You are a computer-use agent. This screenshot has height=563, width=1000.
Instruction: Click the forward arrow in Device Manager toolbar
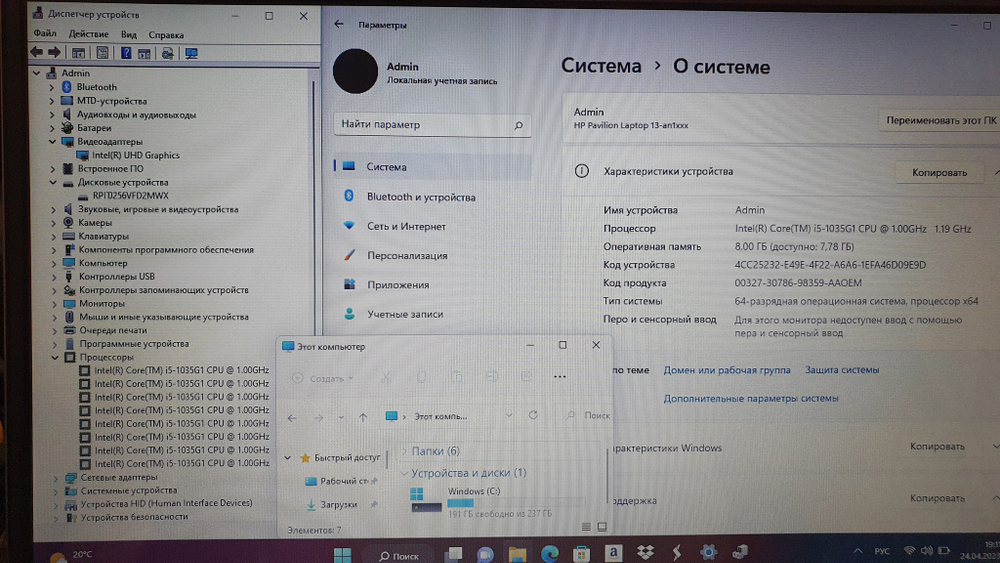pyautogui.click(x=54, y=52)
